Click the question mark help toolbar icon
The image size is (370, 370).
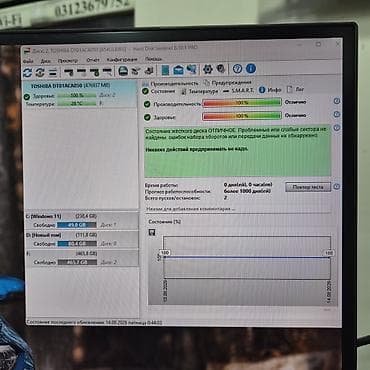[x=237, y=69]
